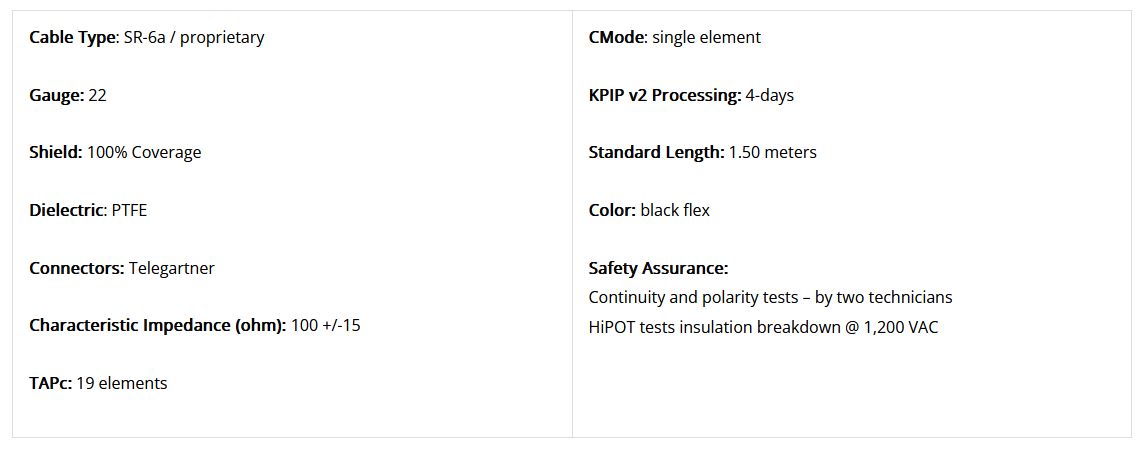Image resolution: width=1147 pixels, height=459 pixels.
Task: Click the Color black flex entry
Action: pos(649,210)
